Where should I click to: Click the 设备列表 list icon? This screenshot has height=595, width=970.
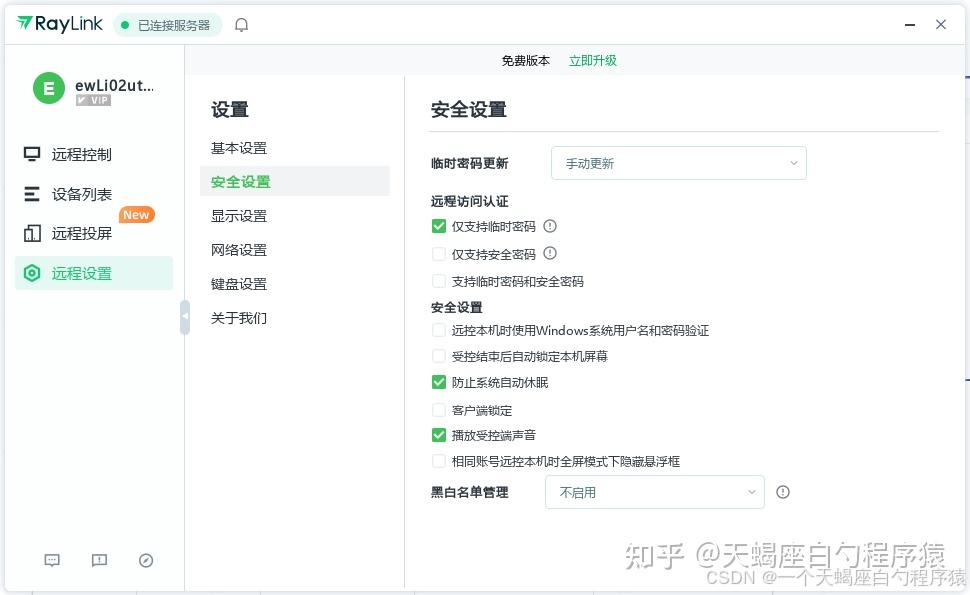pyautogui.click(x=32, y=194)
